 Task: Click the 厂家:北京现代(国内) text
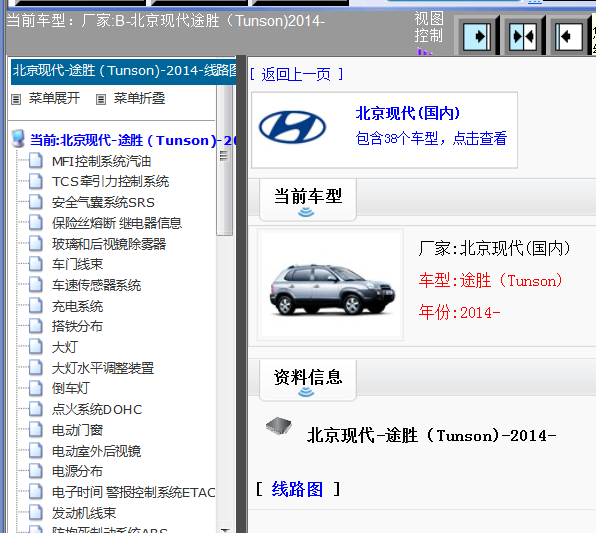pyautogui.click(x=495, y=249)
